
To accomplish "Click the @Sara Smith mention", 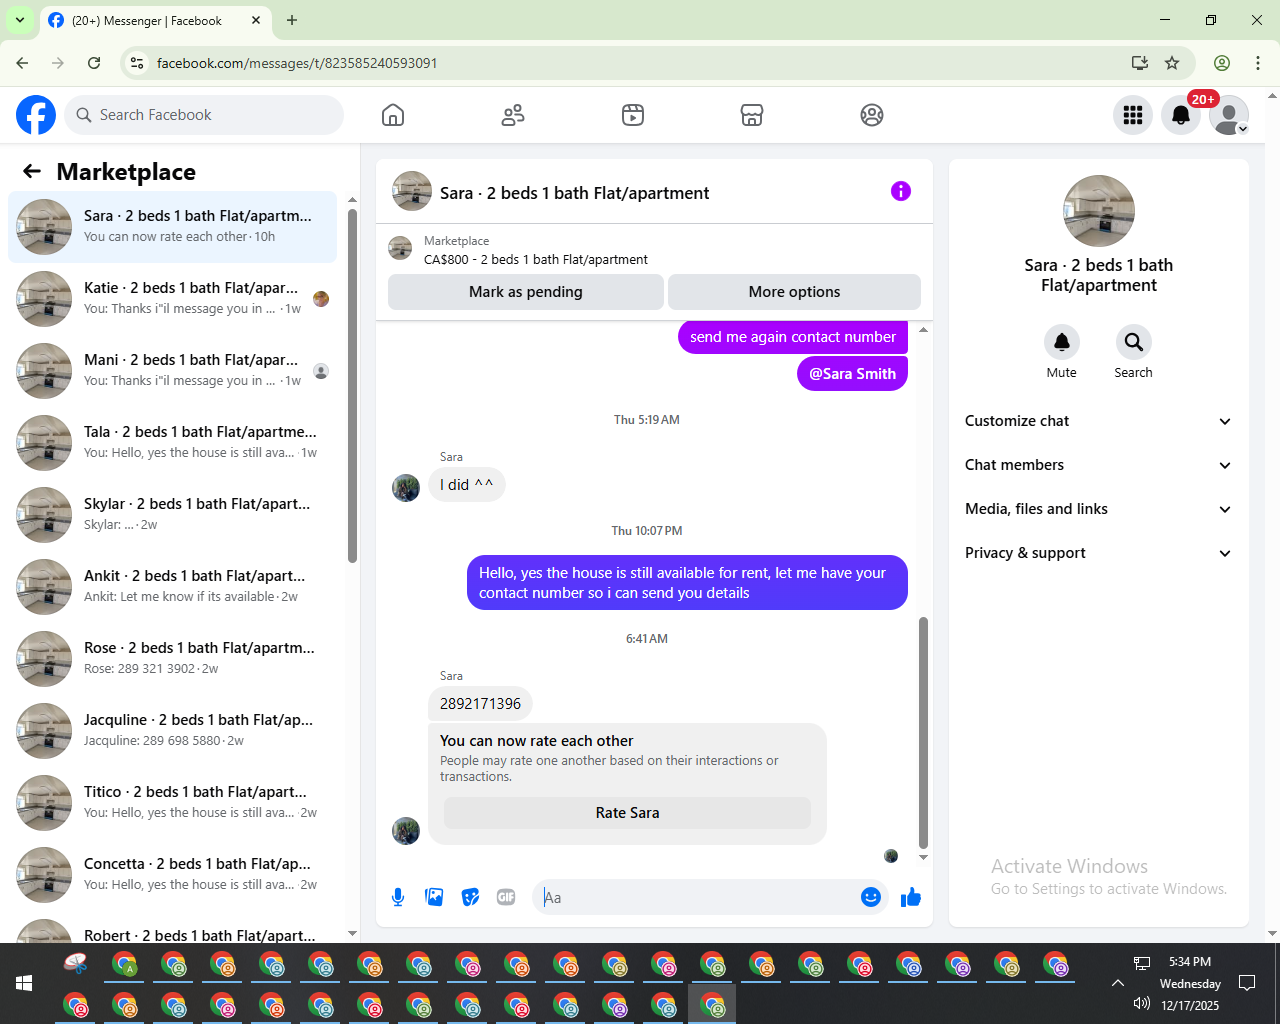I will tap(852, 374).
